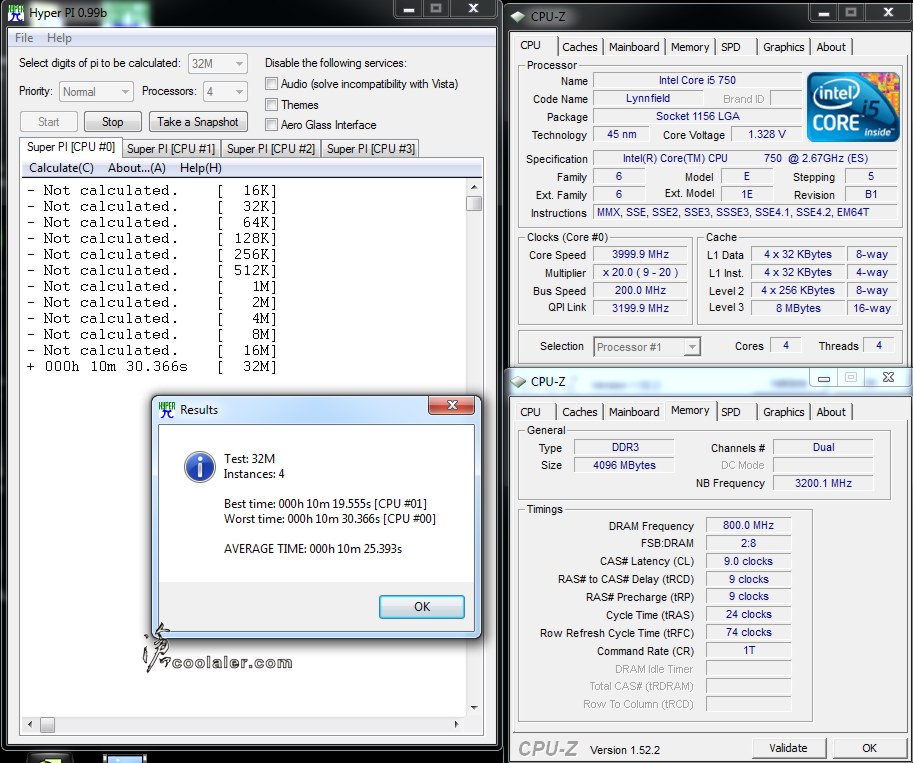
Task: Click the blue information icon in Results dialog
Action: [200, 467]
